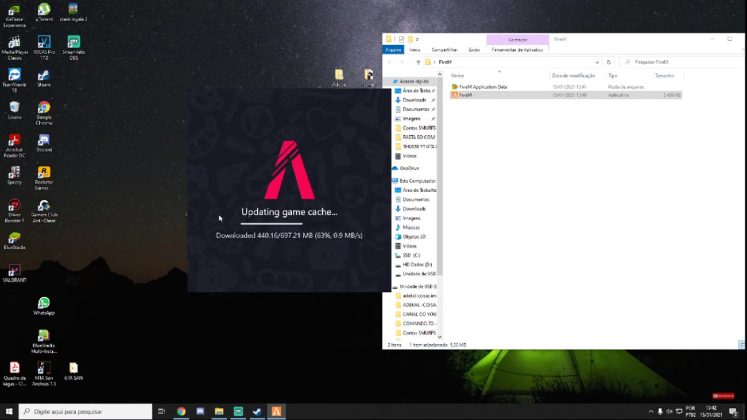This screenshot has height=420, width=747.
Task: Open the Windows Start menu
Action: pos(9,411)
